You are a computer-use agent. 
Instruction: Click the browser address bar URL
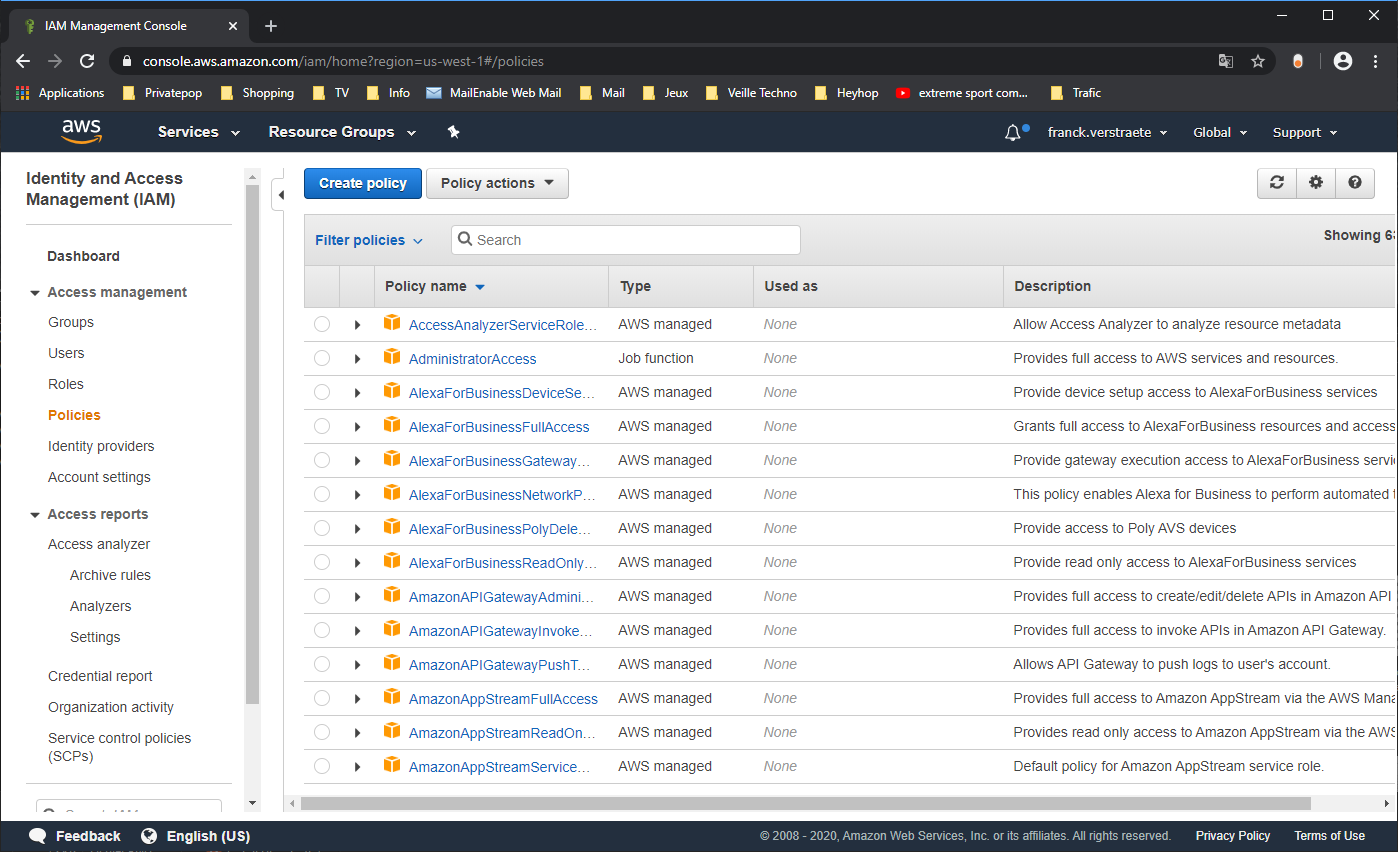[x=343, y=61]
